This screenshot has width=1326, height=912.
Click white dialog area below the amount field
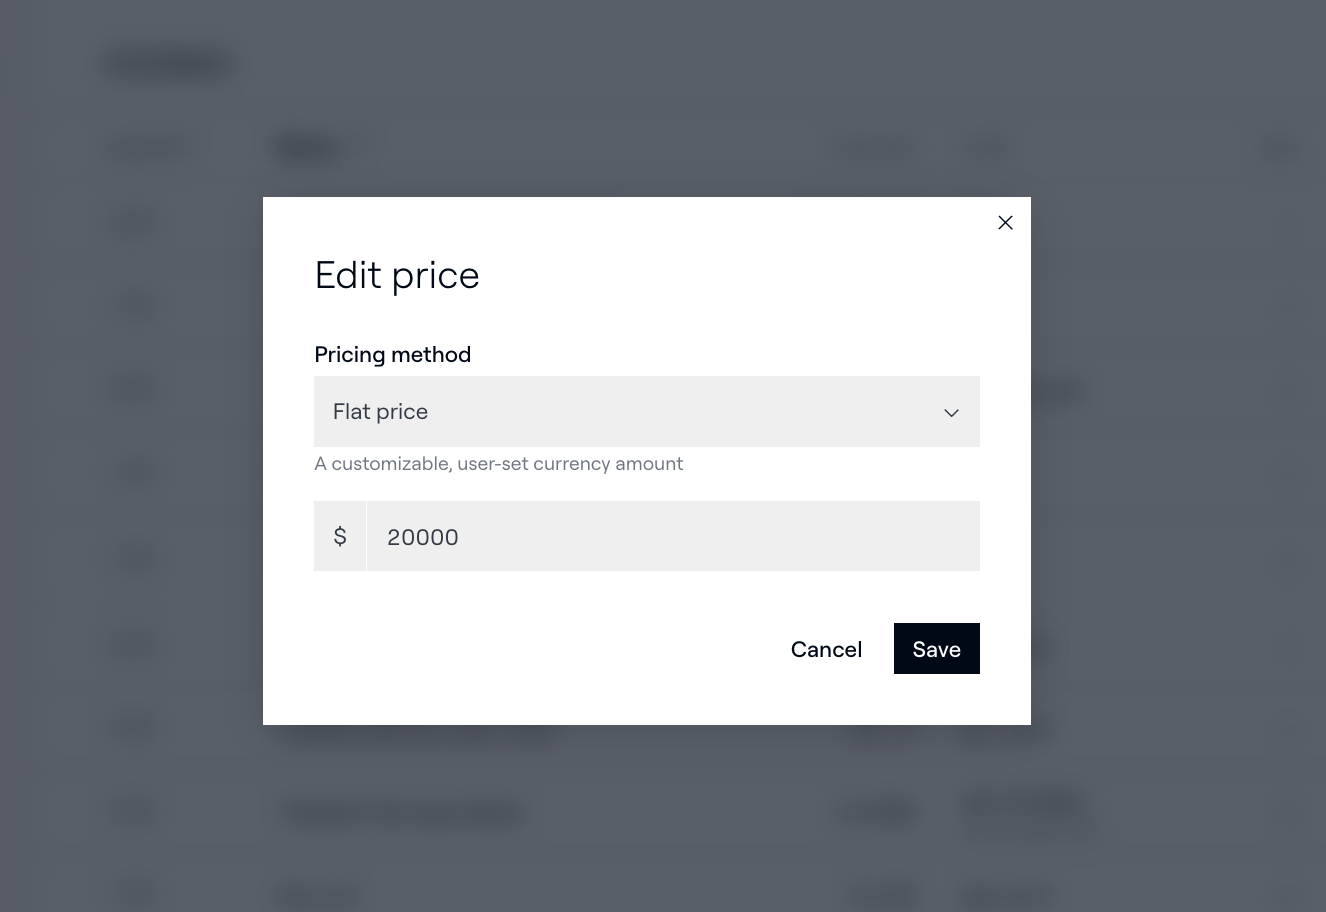click(x=647, y=596)
